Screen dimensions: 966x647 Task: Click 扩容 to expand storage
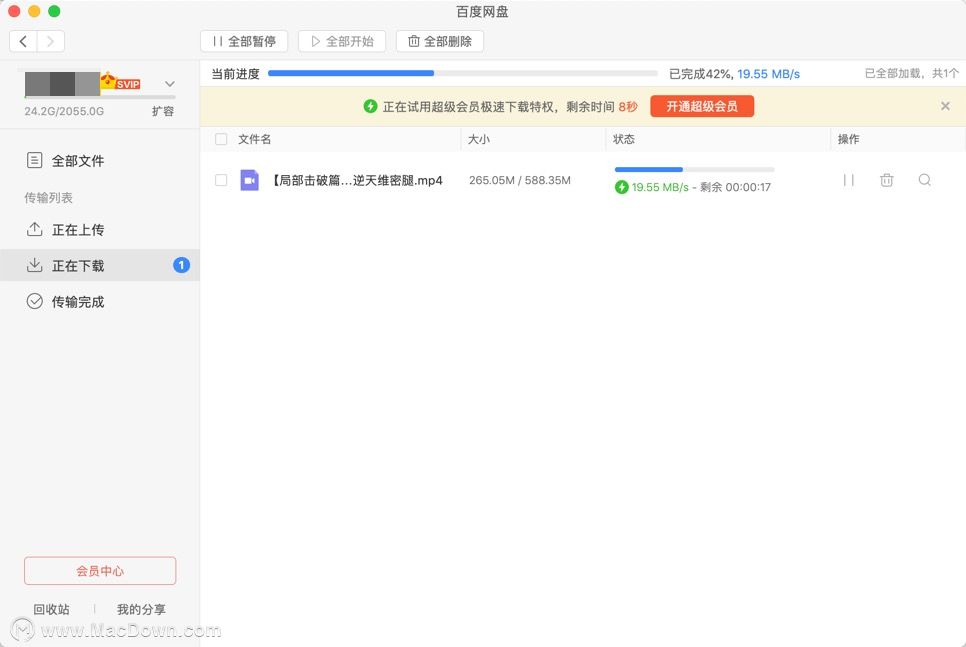[x=163, y=111]
